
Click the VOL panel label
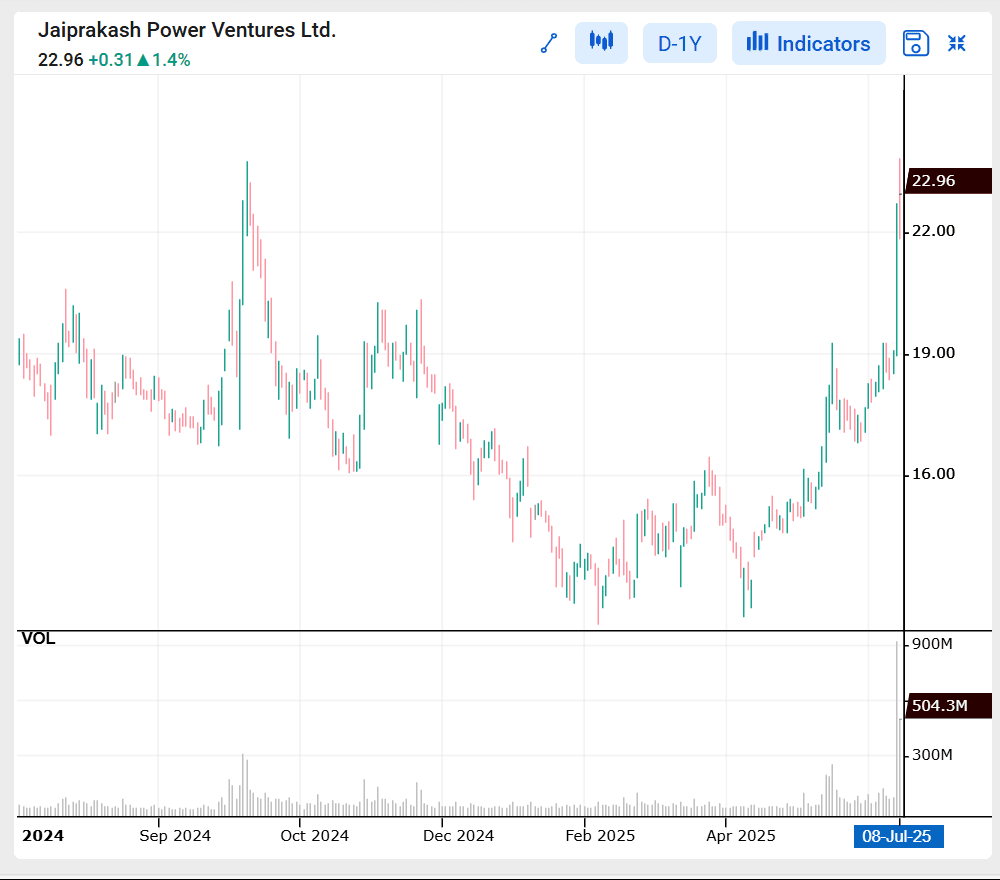[x=38, y=638]
